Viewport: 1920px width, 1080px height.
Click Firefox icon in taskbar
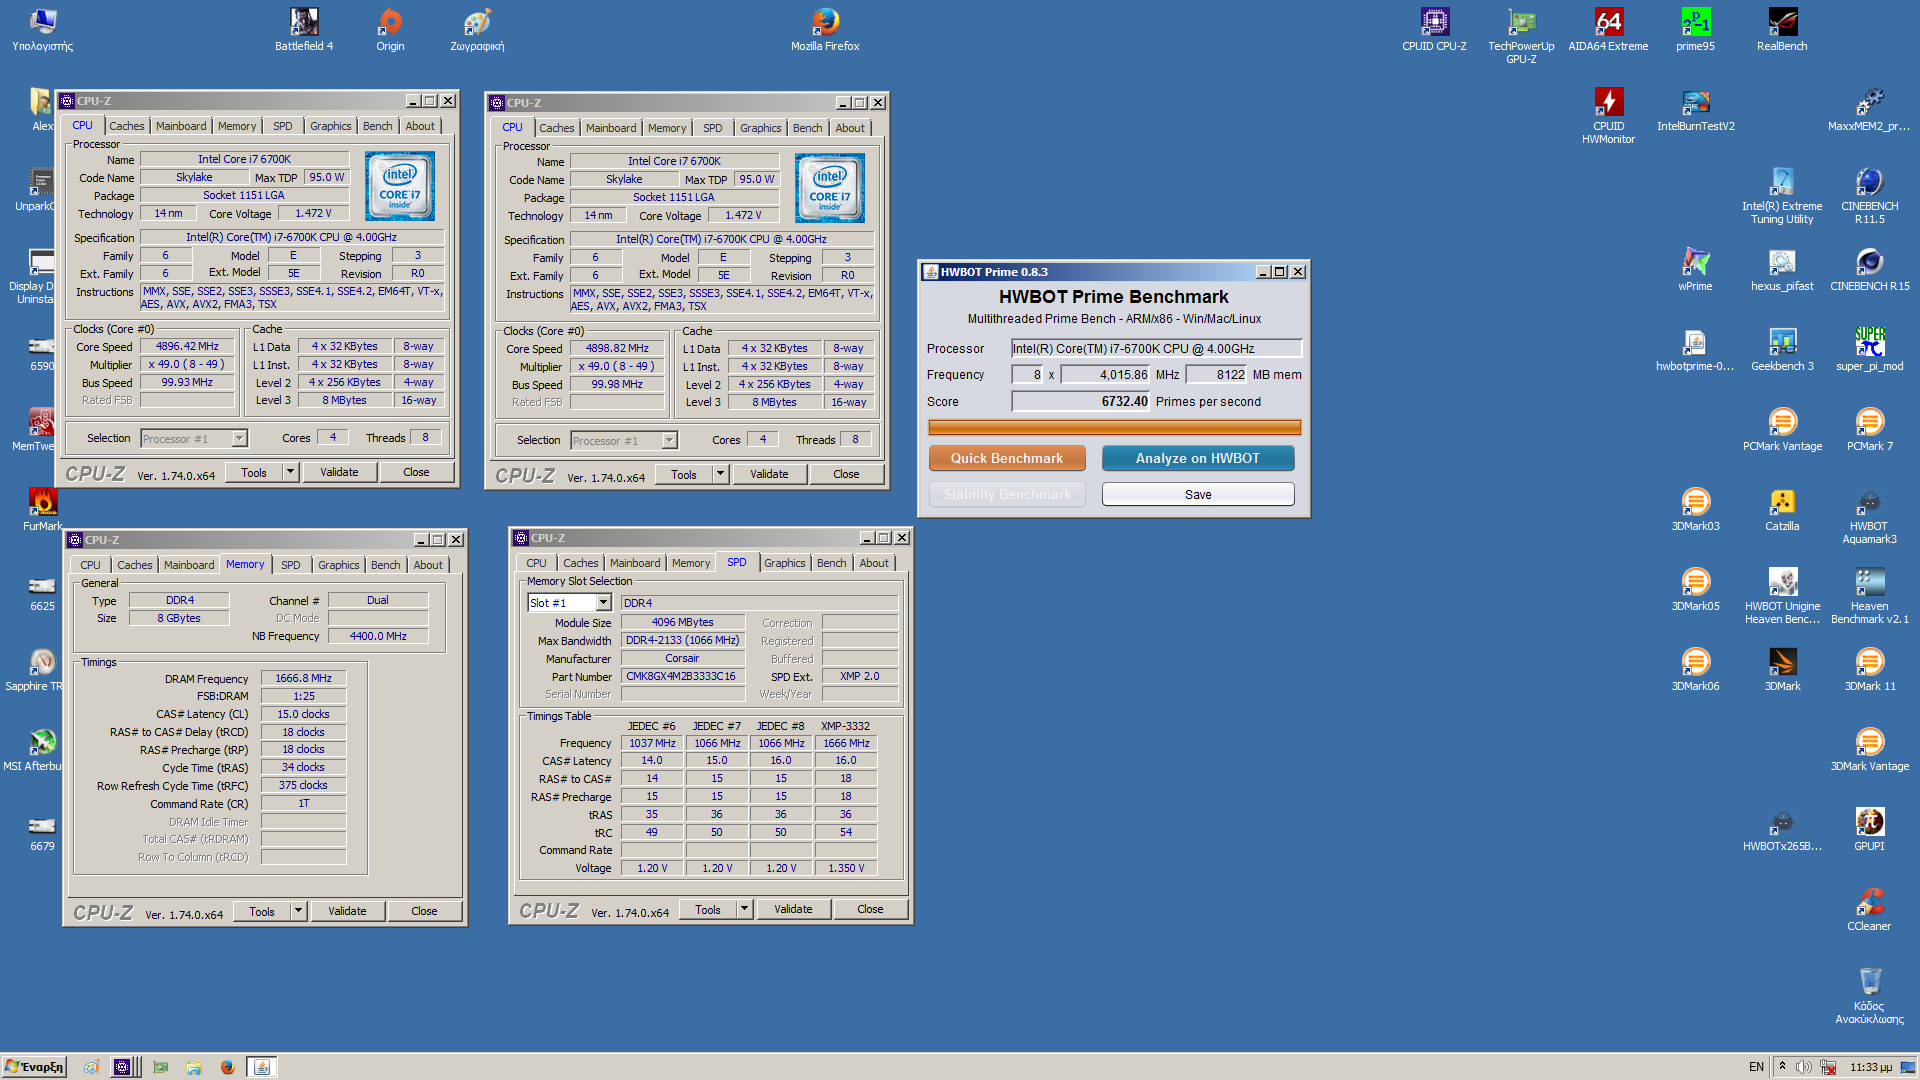tap(227, 1067)
